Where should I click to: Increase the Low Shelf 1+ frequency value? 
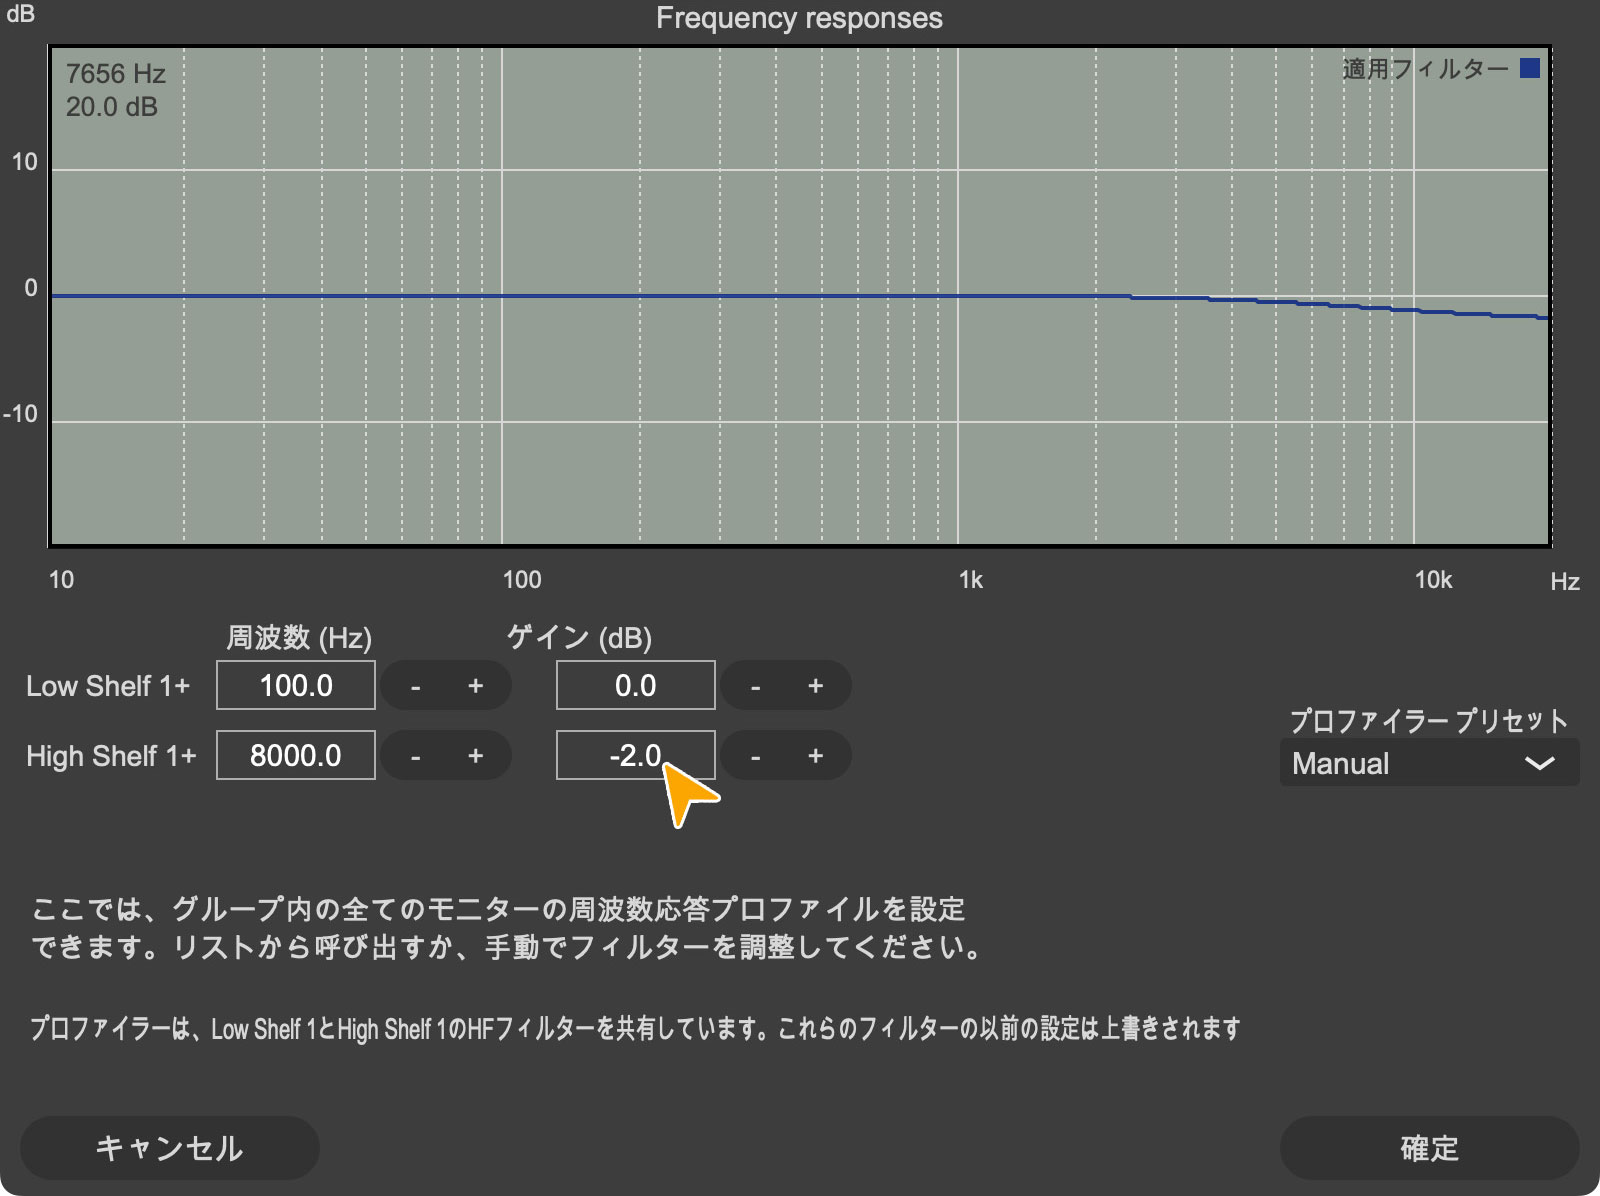click(475, 686)
